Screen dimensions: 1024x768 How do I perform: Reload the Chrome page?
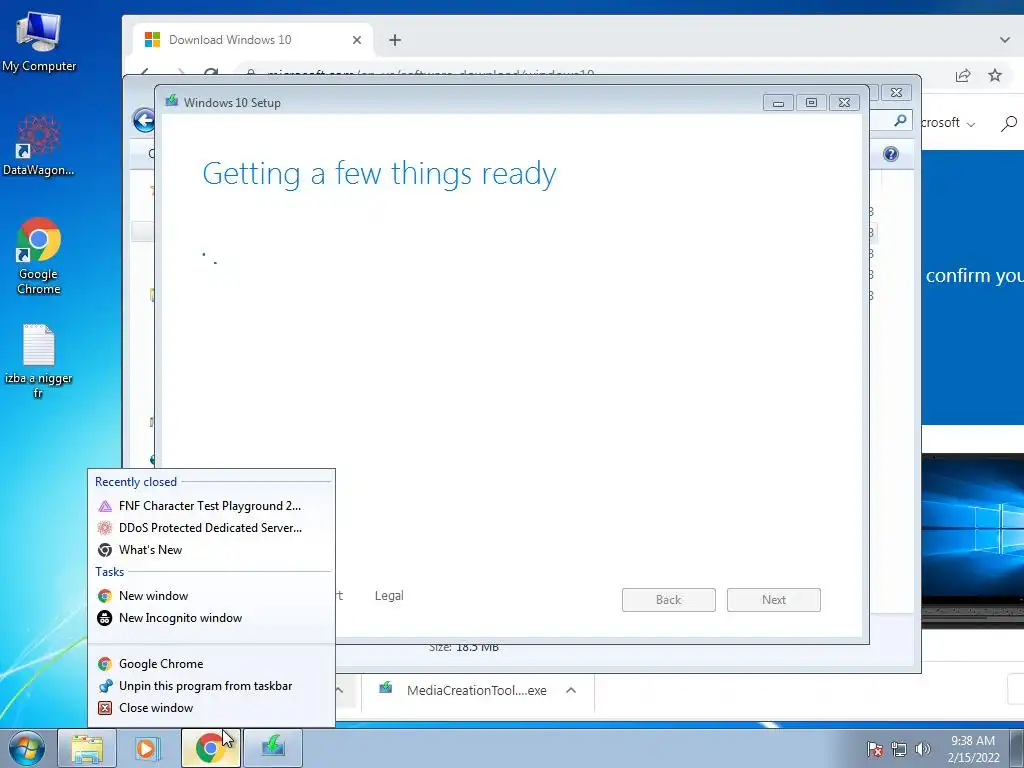point(210,74)
